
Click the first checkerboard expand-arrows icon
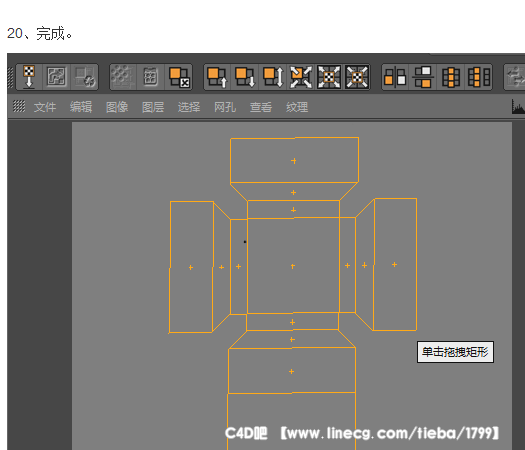pos(329,77)
